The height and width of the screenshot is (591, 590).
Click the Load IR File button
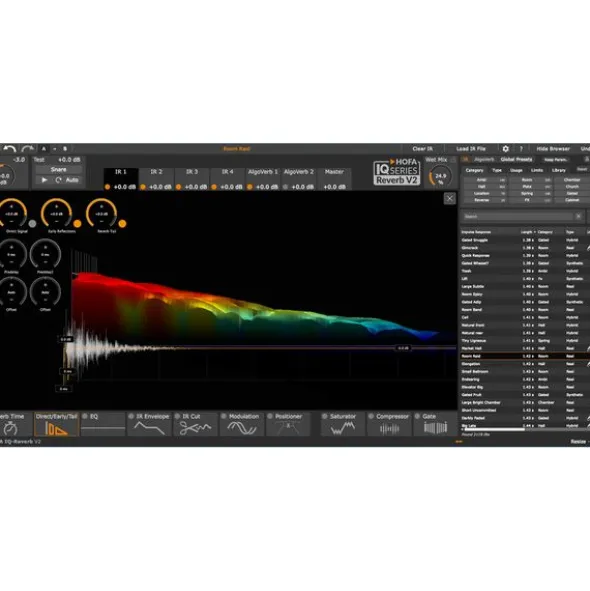(x=471, y=149)
